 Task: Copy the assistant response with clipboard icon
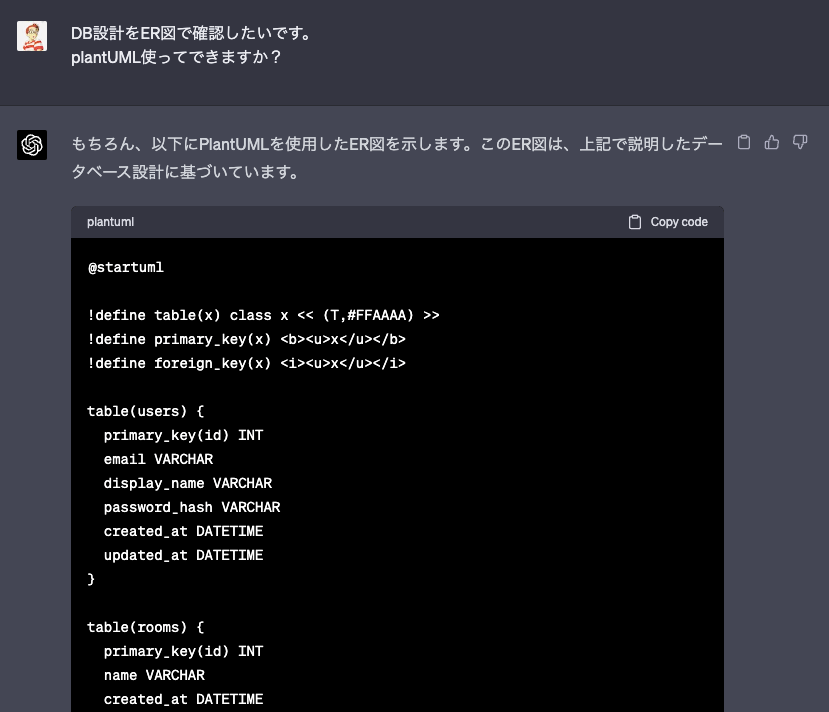[x=744, y=142]
